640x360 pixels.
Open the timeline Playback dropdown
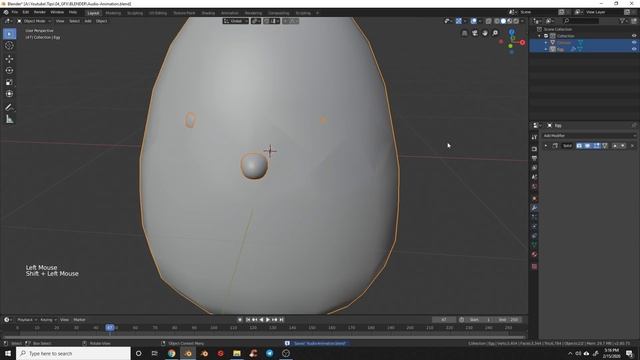point(27,320)
